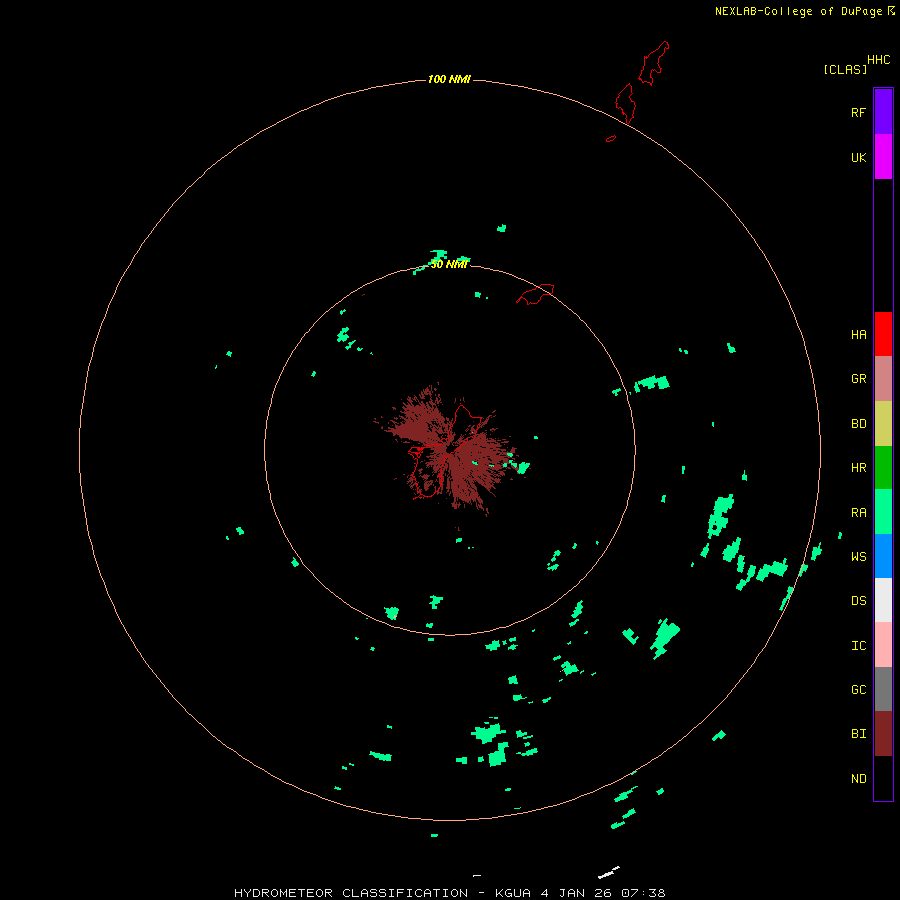Click the BI brown legend color swatch
The image size is (900, 900).
tap(883, 734)
